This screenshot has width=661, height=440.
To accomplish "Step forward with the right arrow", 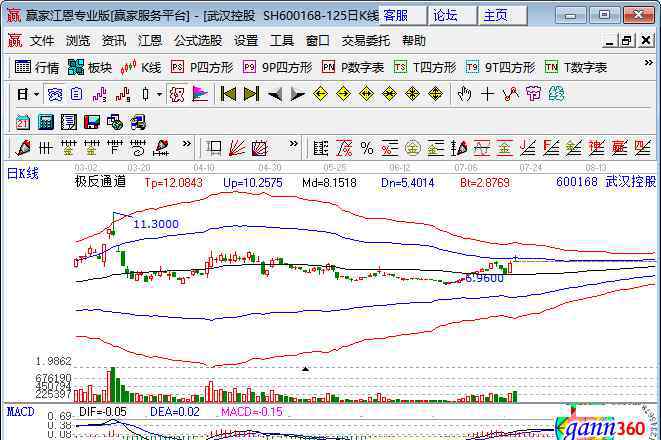I will coord(298,94).
